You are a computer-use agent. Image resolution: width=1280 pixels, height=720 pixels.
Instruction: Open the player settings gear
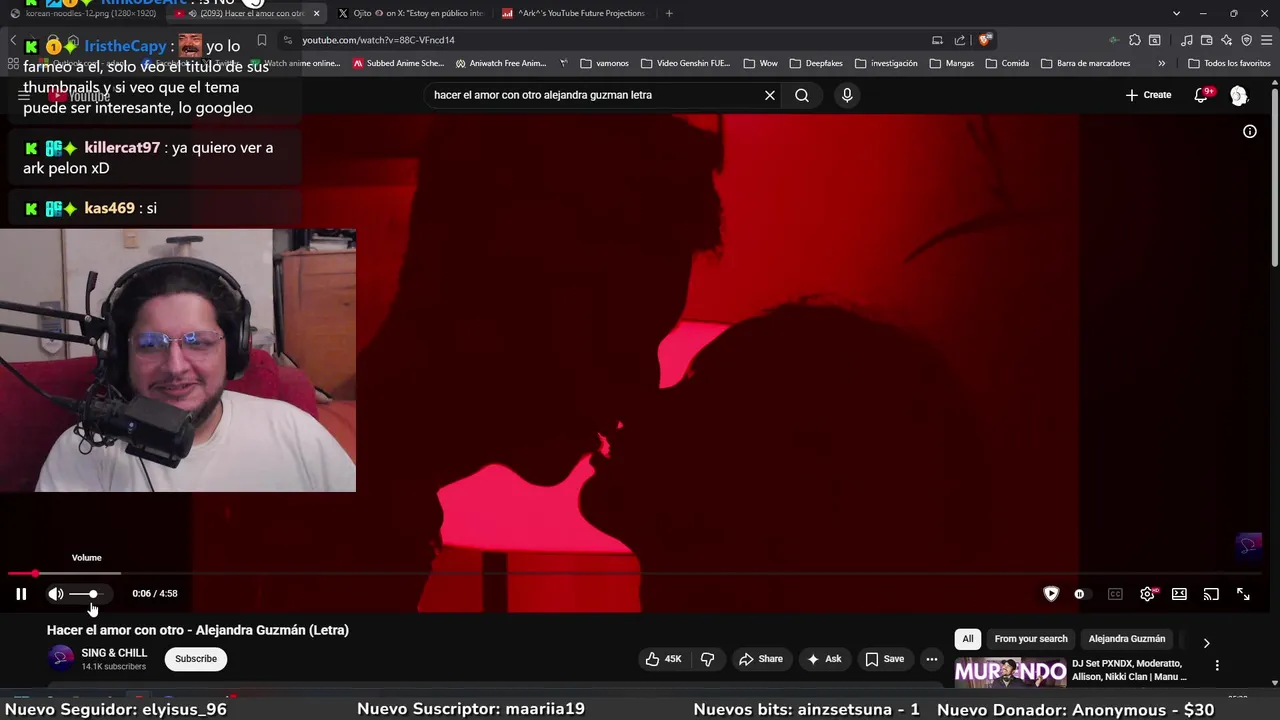click(x=1148, y=594)
